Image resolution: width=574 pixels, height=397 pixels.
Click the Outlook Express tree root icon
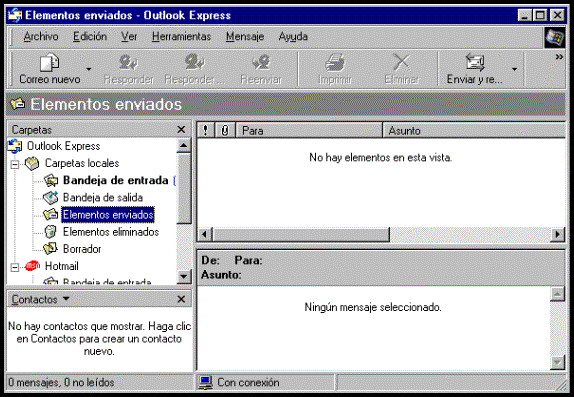click(15, 146)
